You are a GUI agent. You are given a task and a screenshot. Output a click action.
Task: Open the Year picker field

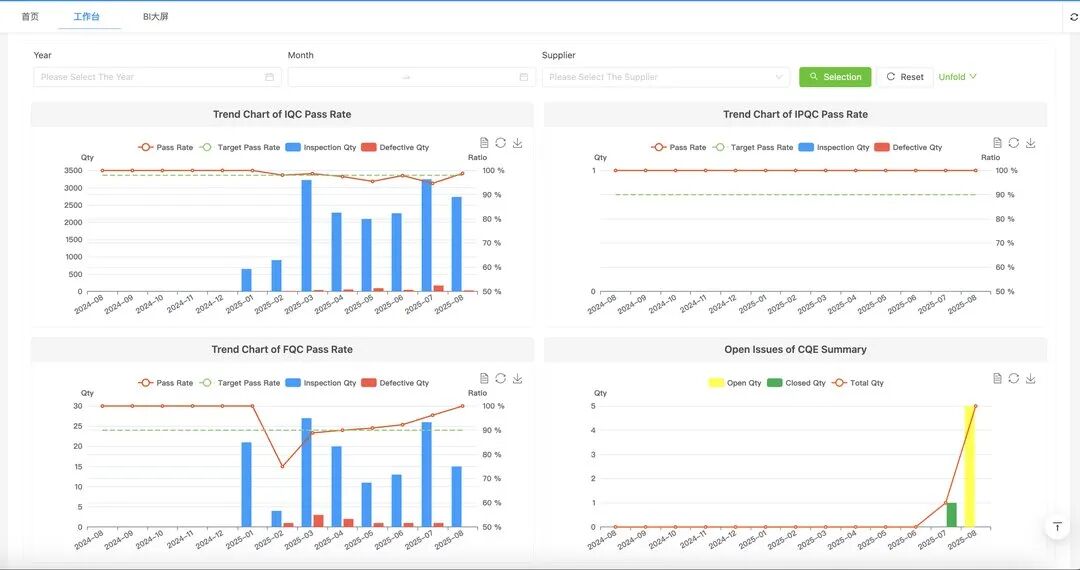[x=157, y=77]
